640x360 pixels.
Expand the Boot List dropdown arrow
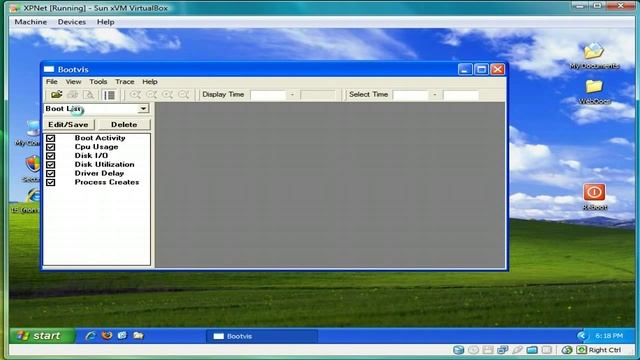[x=143, y=109]
